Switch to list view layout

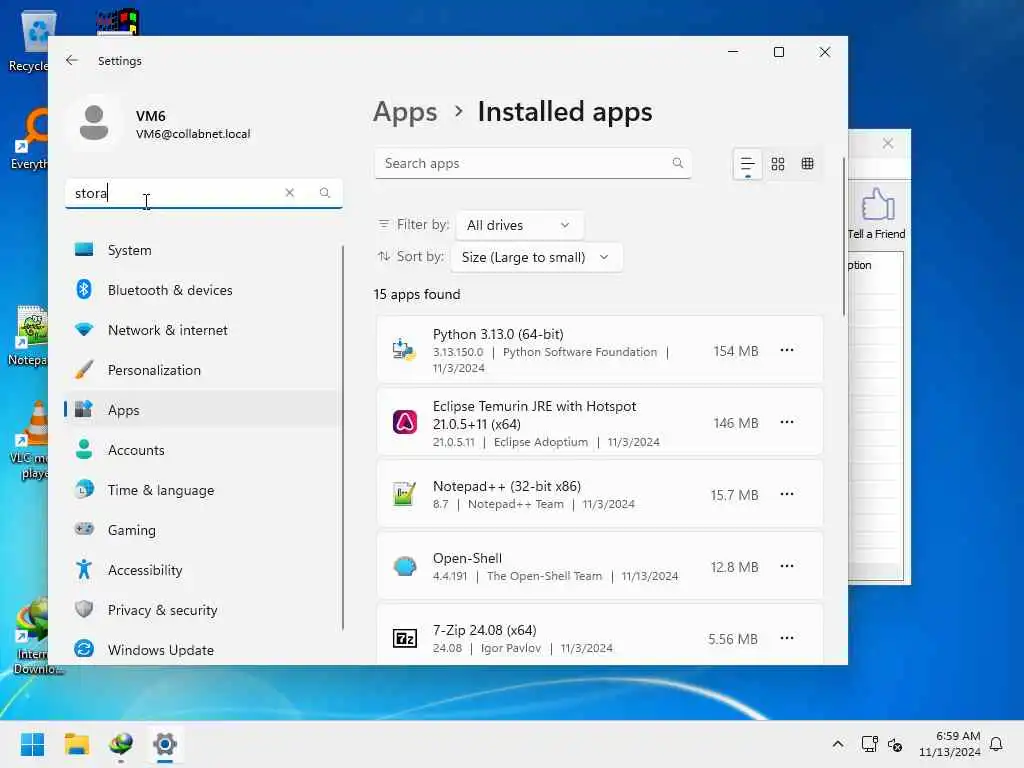[747, 164]
